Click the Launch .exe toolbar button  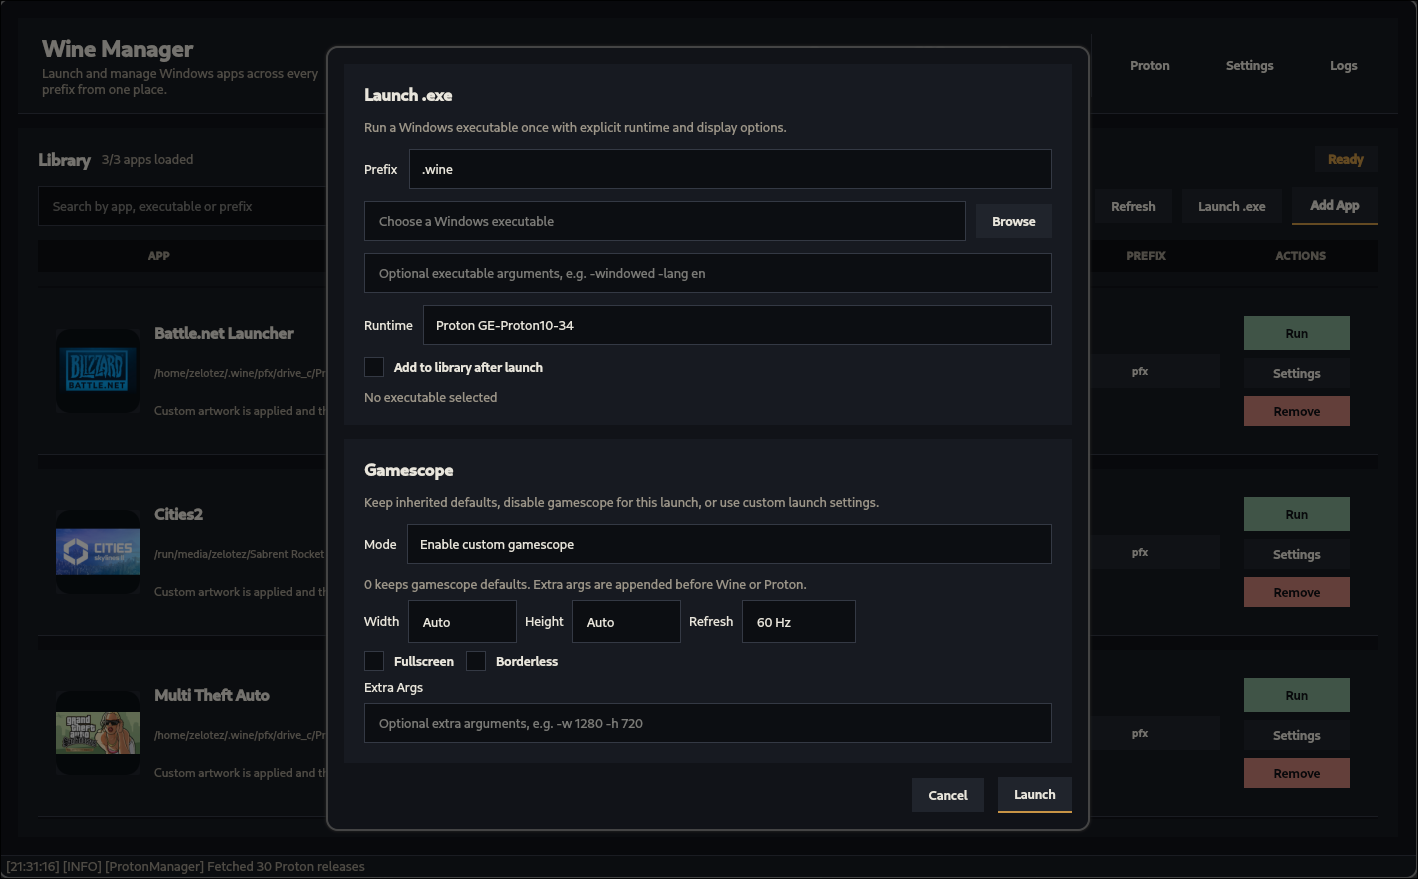(x=1232, y=206)
